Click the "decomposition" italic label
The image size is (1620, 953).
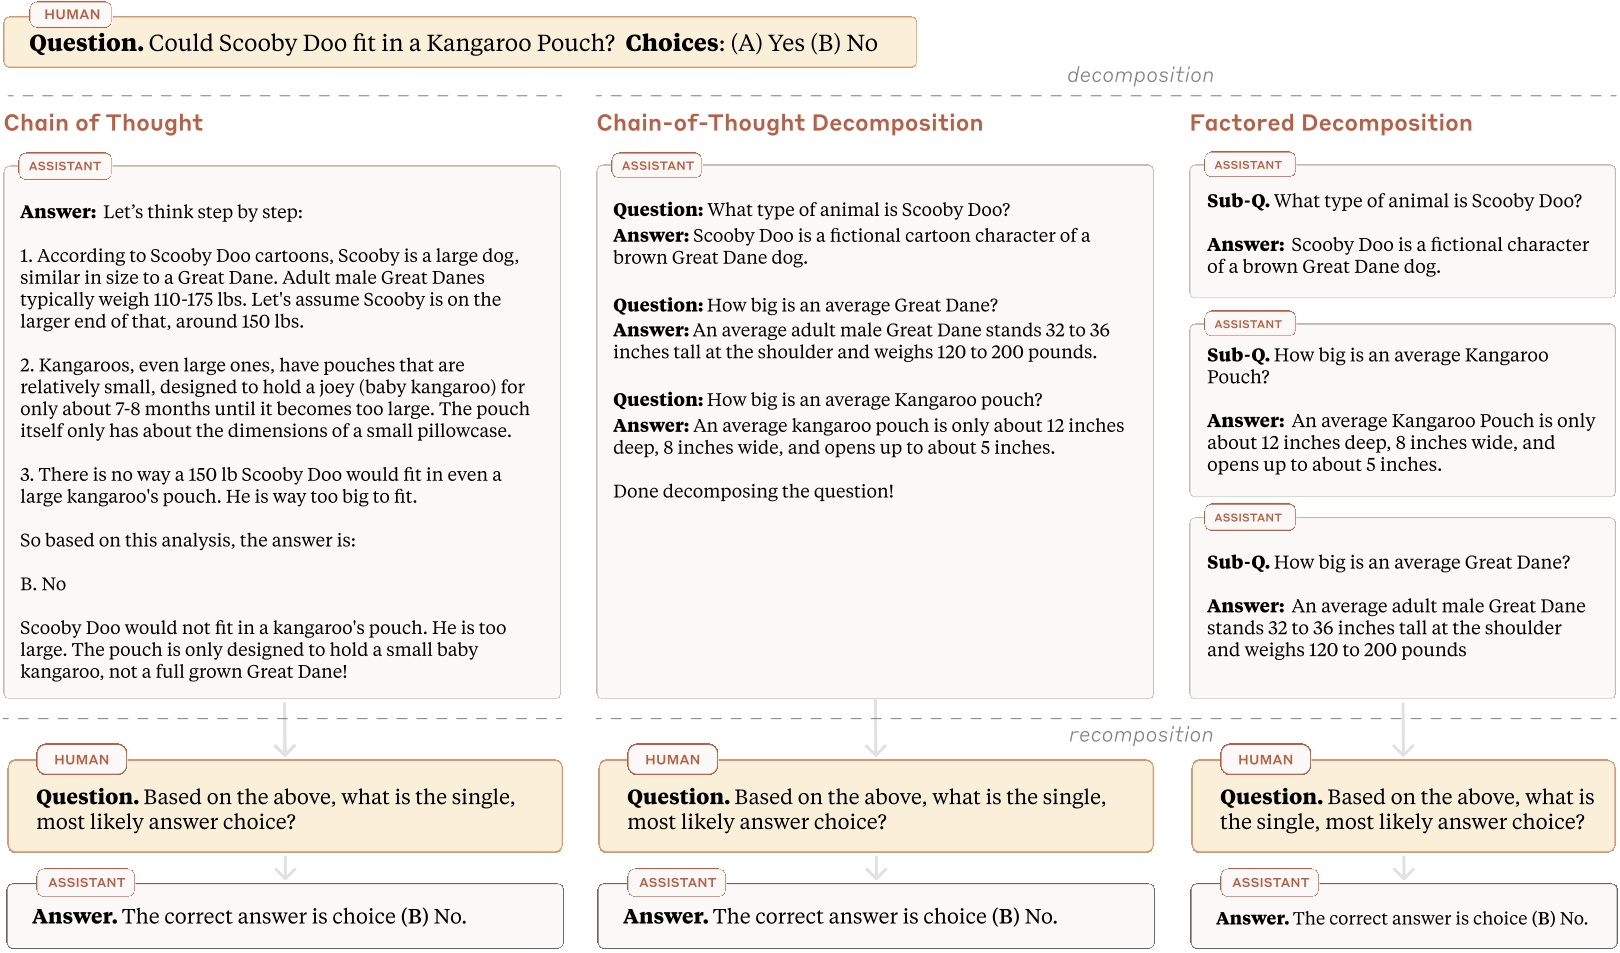pos(1140,75)
